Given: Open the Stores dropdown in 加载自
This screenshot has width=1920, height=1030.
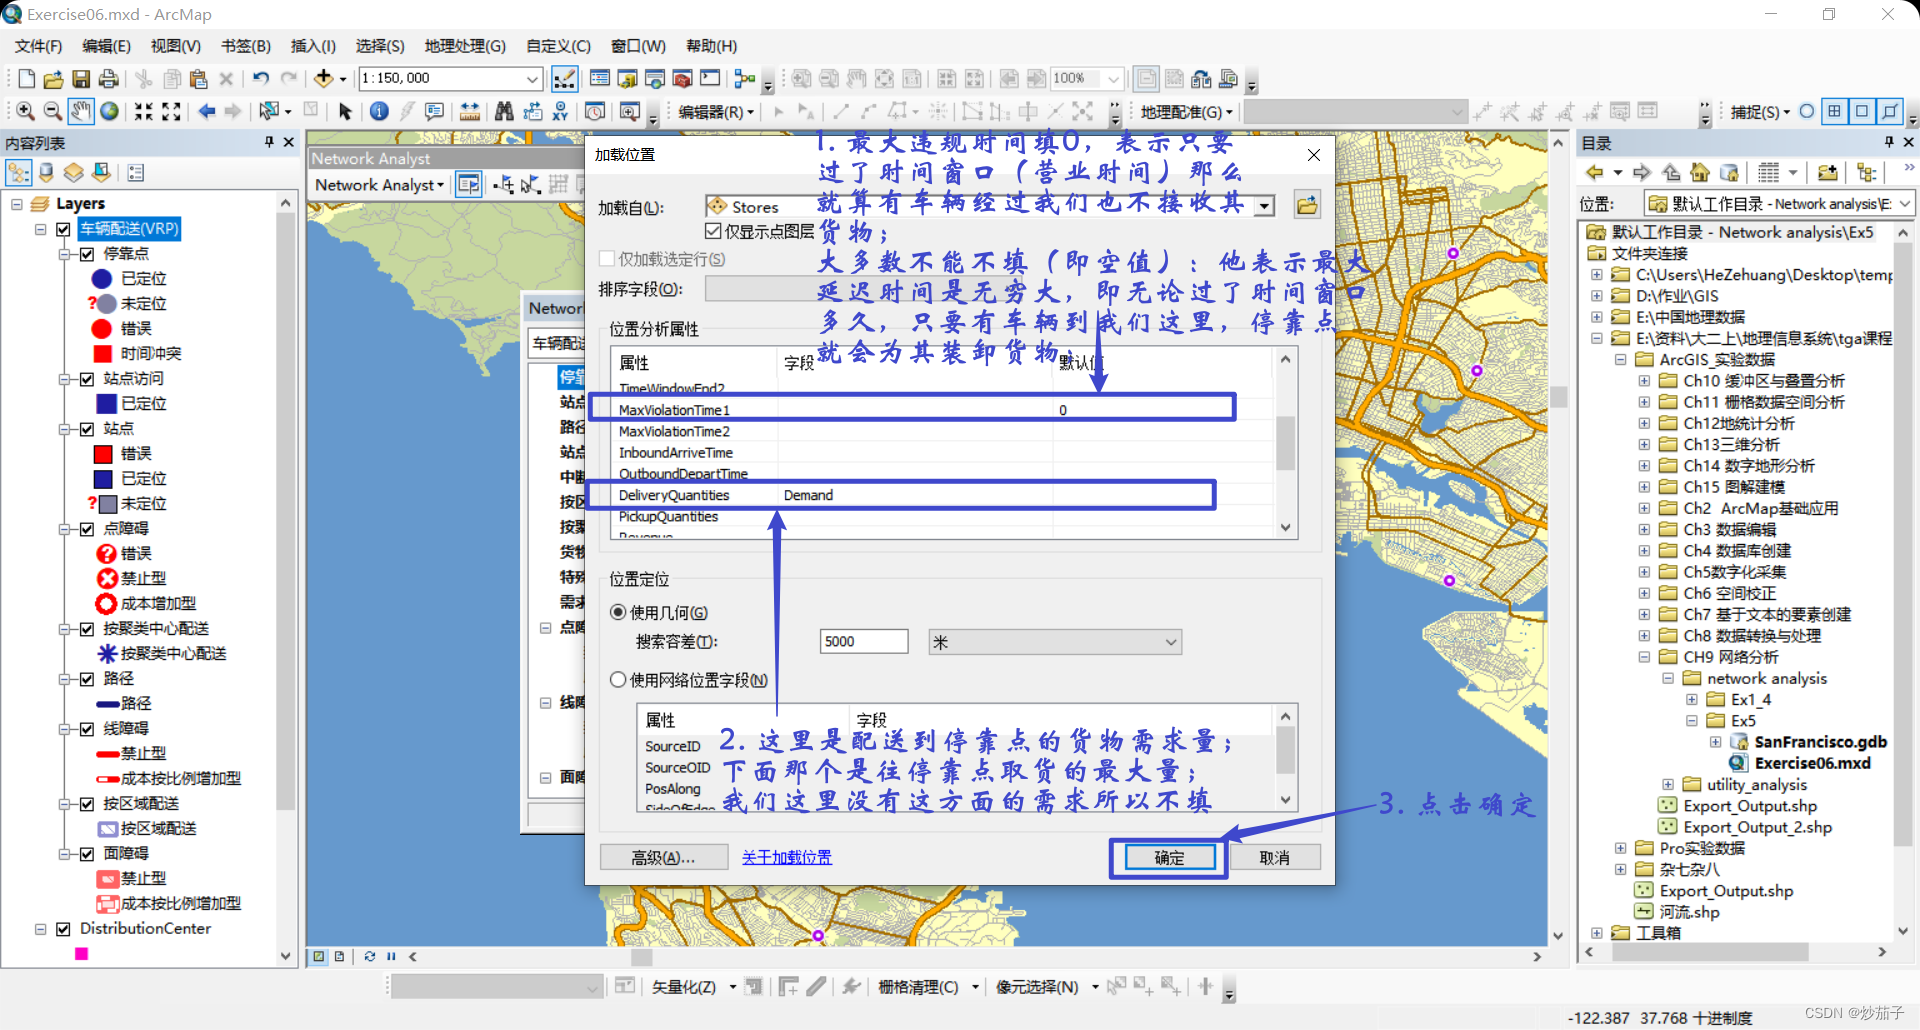Looking at the screenshot, I should coord(1264,205).
